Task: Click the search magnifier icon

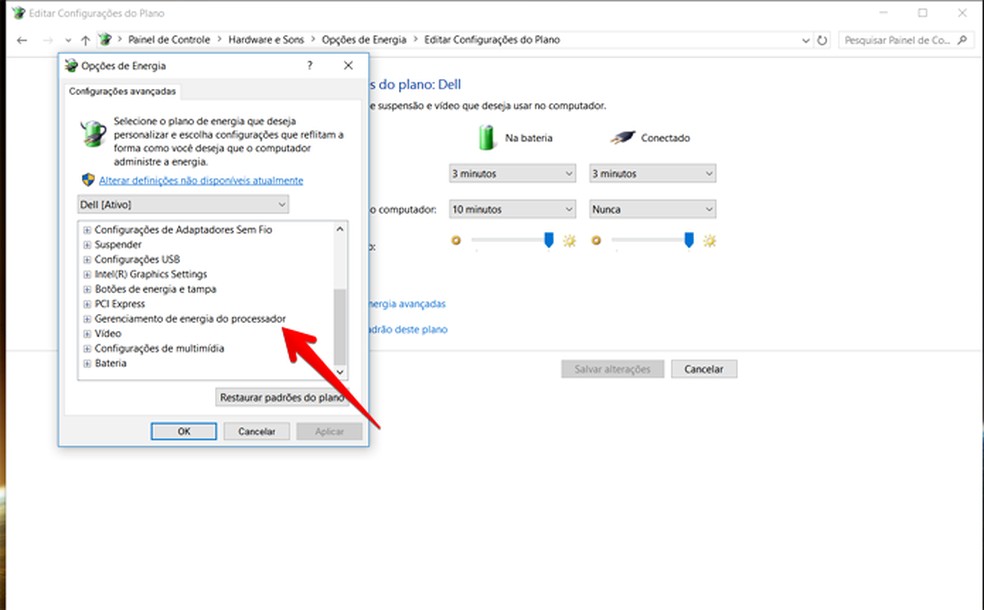Action: [x=962, y=40]
